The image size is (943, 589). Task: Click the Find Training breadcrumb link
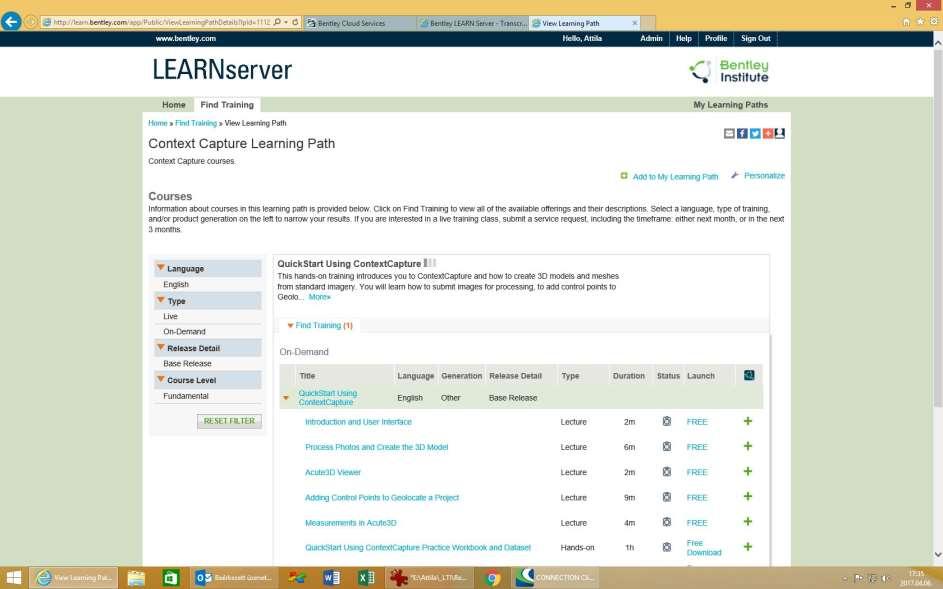[196, 123]
